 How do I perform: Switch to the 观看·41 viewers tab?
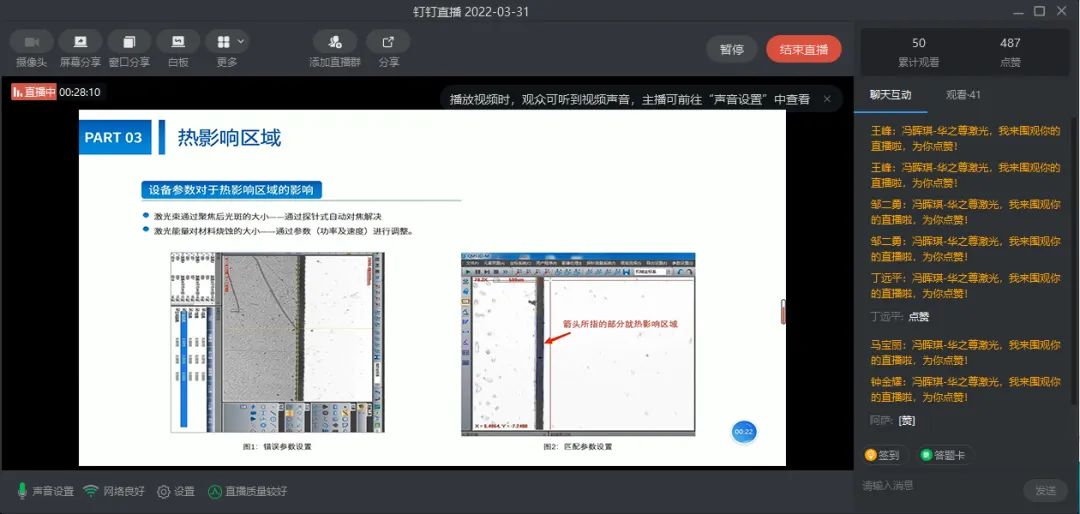pos(963,95)
